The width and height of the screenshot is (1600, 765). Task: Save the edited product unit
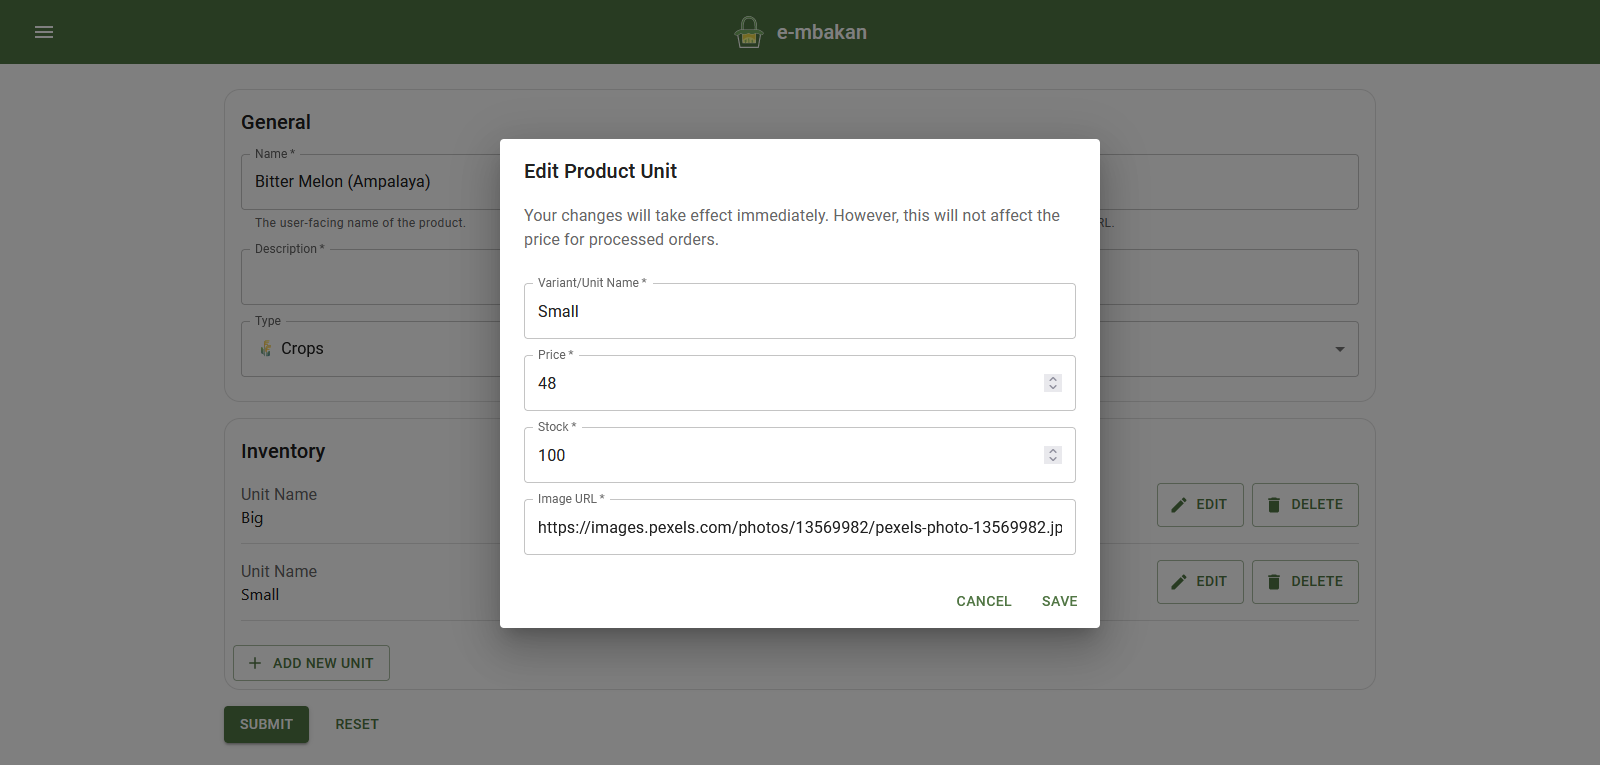[1059, 601]
